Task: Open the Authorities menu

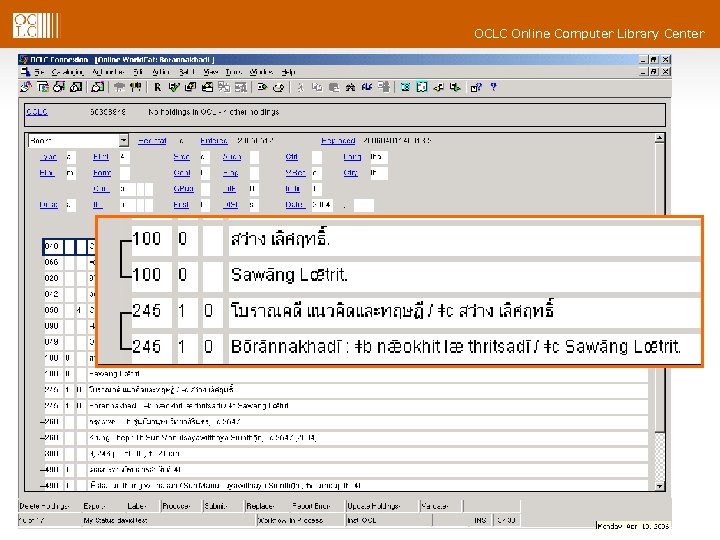Action: click(108, 72)
